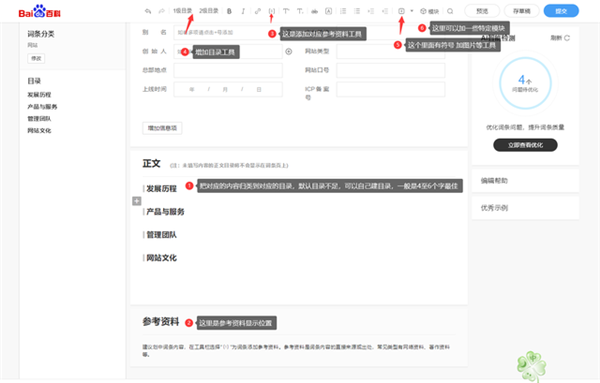Click the 管理团队 heading in 正文
600x383 pixels.
coord(161,235)
